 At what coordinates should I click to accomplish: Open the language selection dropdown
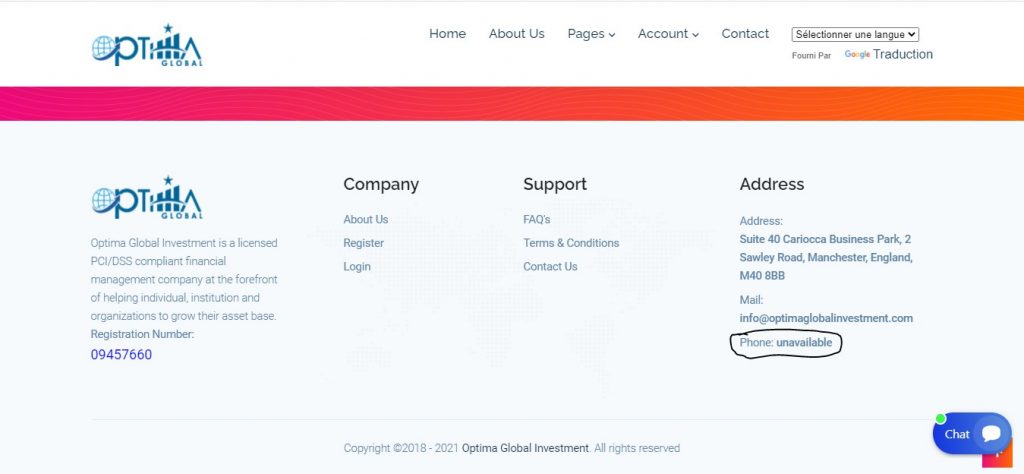click(855, 34)
